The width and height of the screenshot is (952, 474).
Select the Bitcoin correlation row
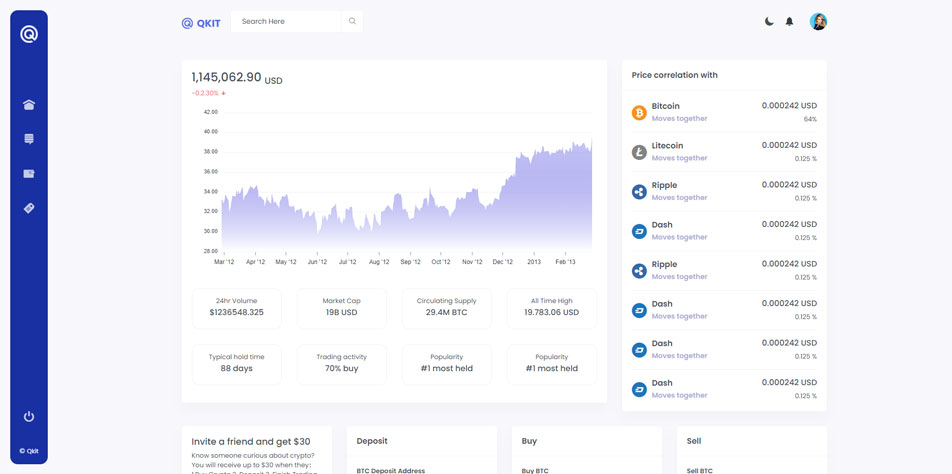pyautogui.click(x=724, y=112)
